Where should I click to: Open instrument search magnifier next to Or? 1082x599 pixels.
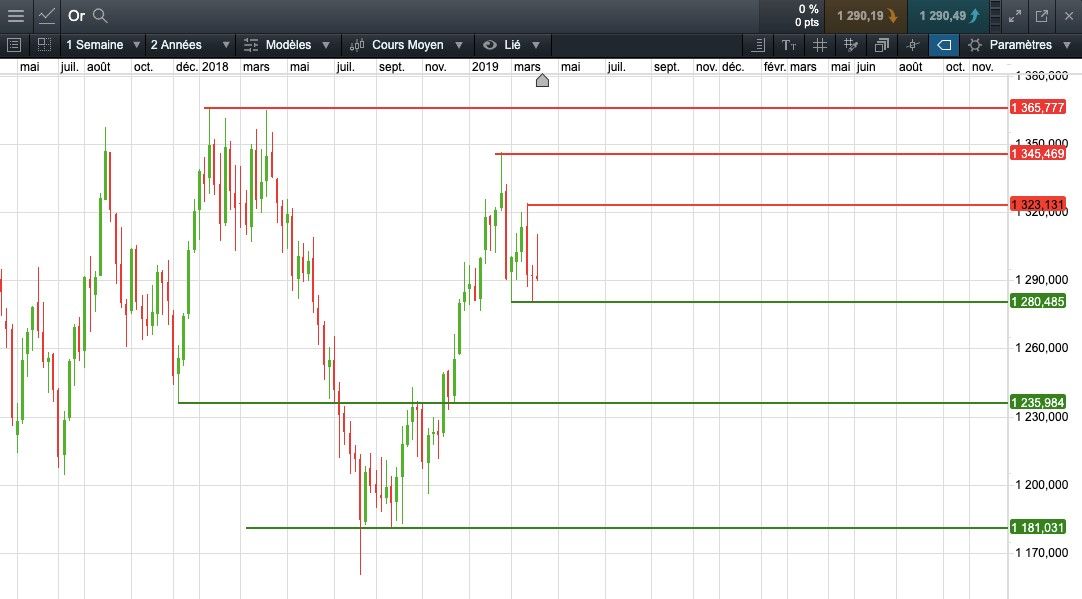100,15
